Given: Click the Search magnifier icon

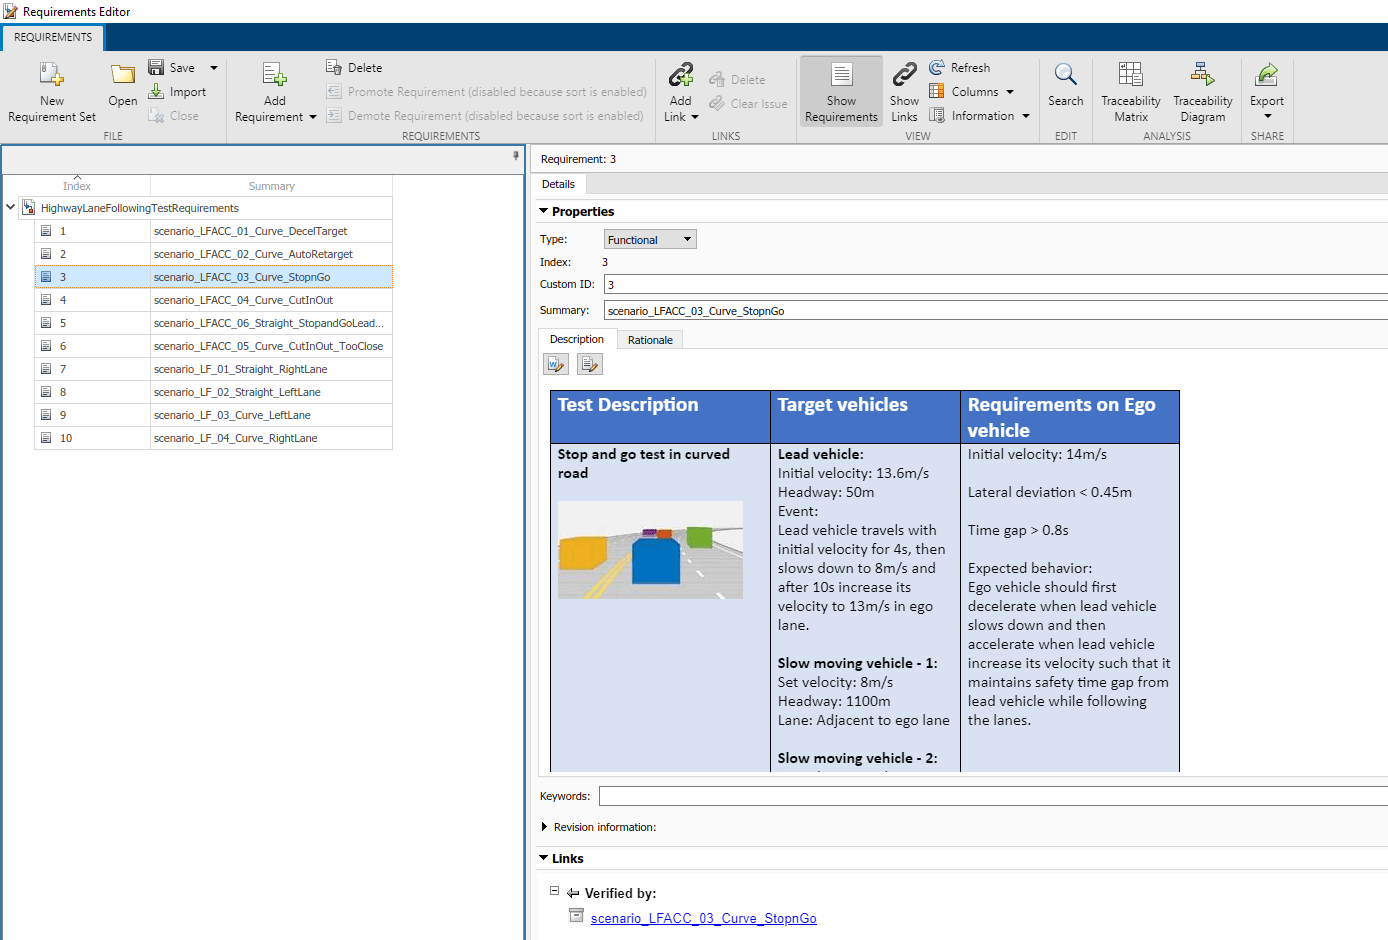Looking at the screenshot, I should [1065, 75].
